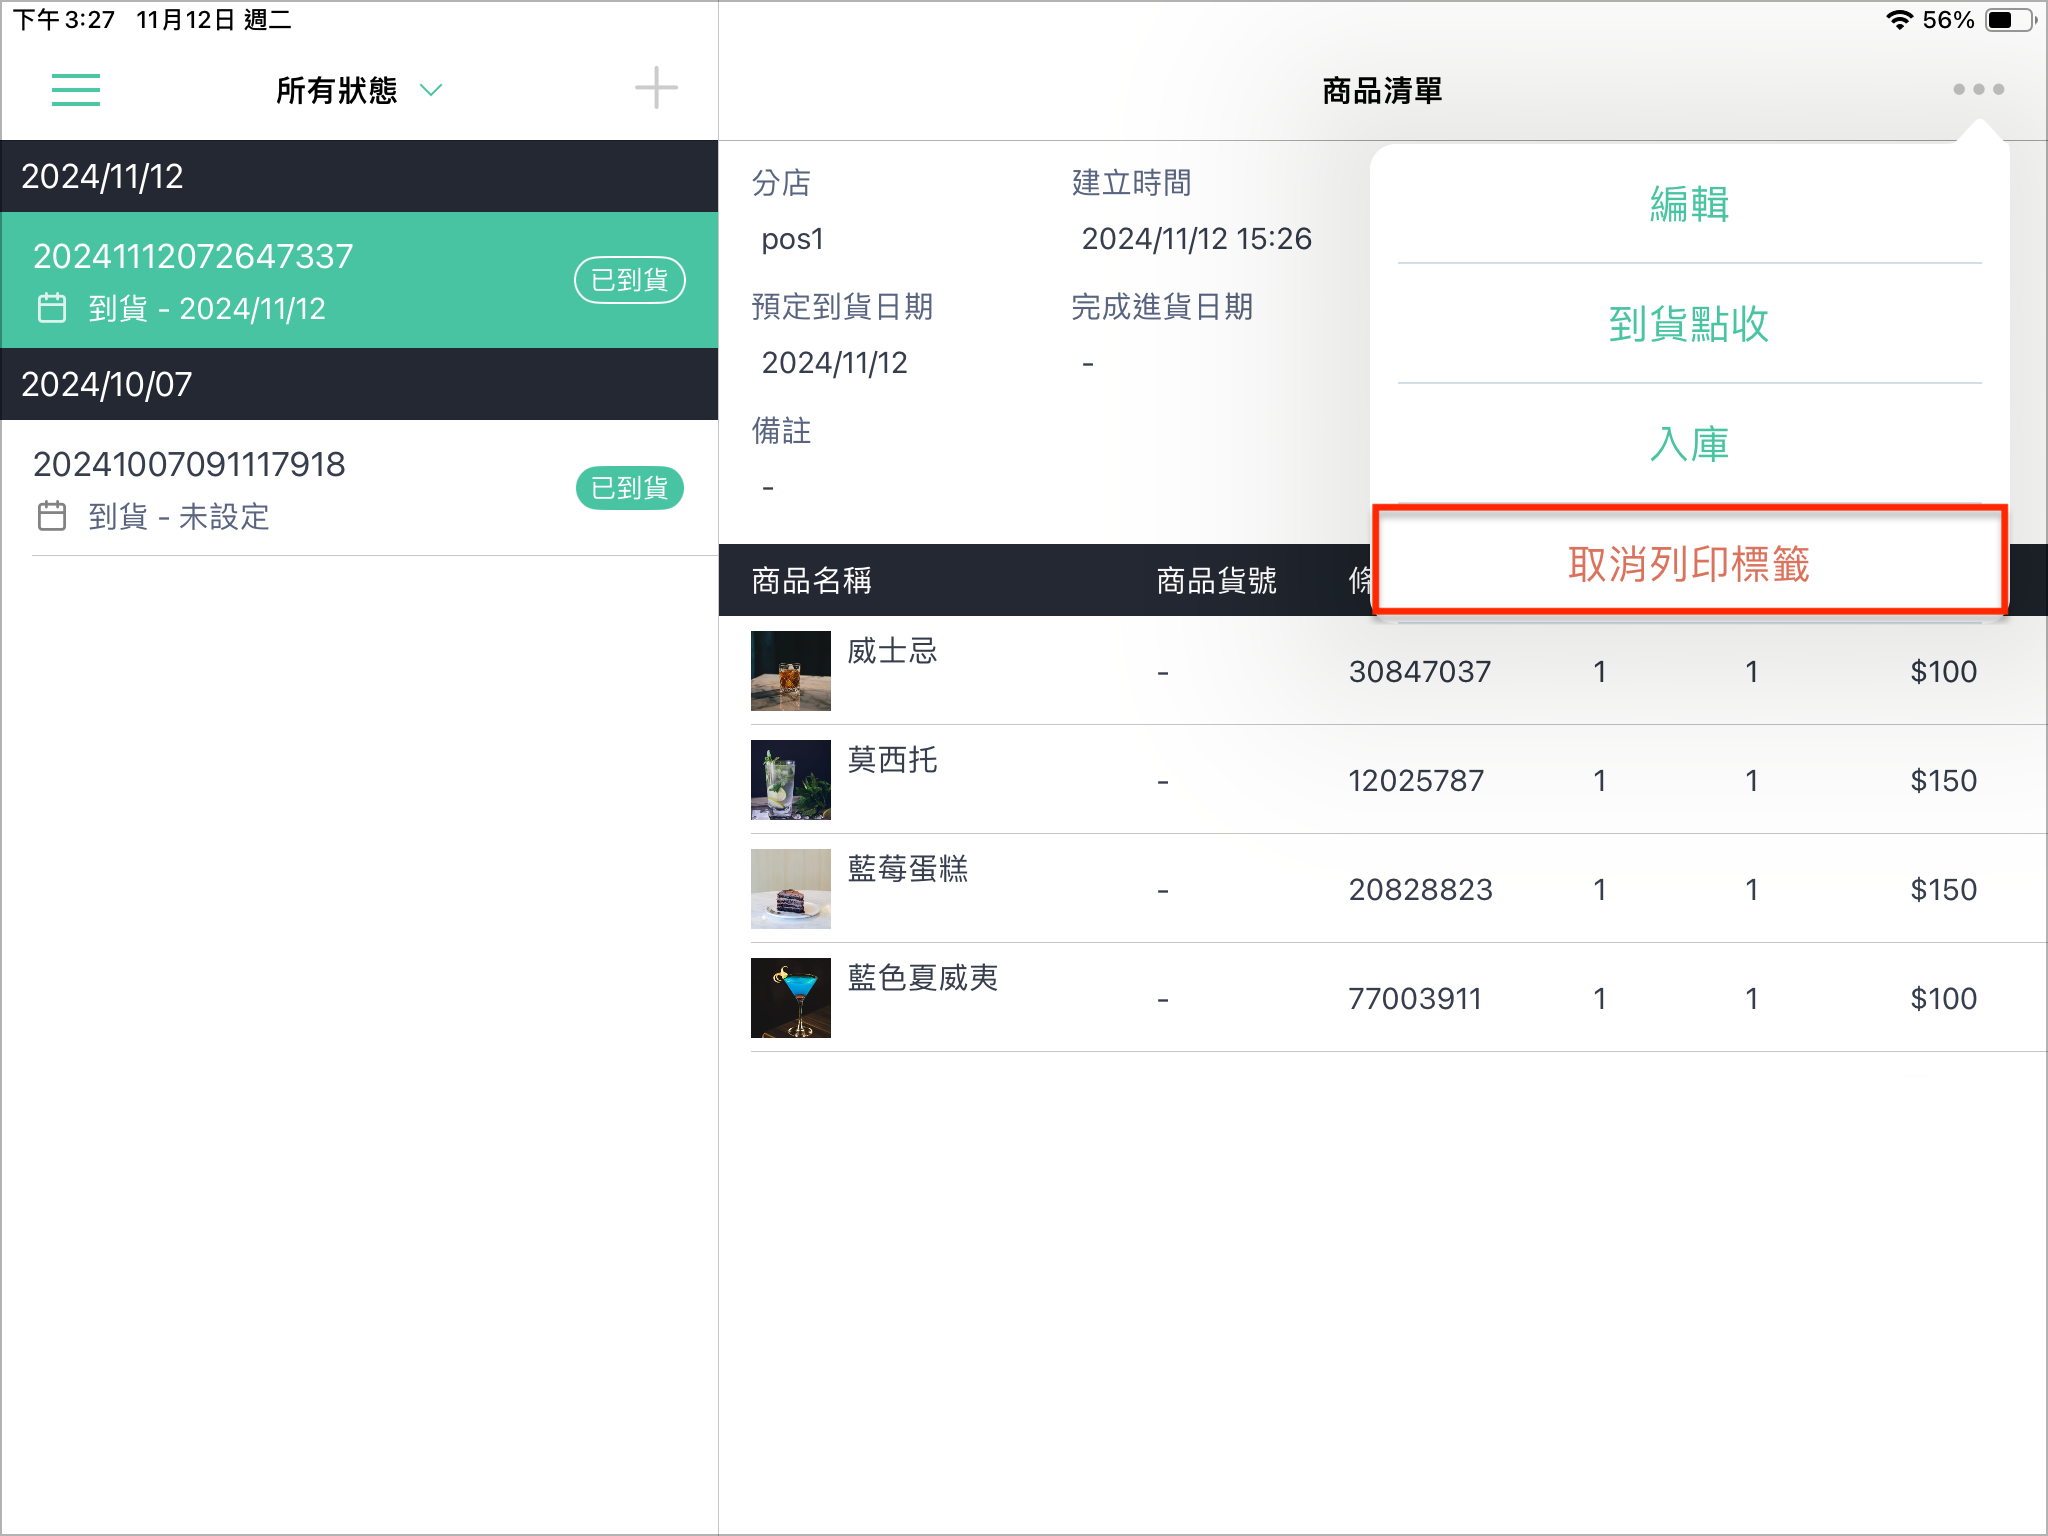Click barcode 30847037
The height and width of the screenshot is (1536, 2048).
[1420, 672]
